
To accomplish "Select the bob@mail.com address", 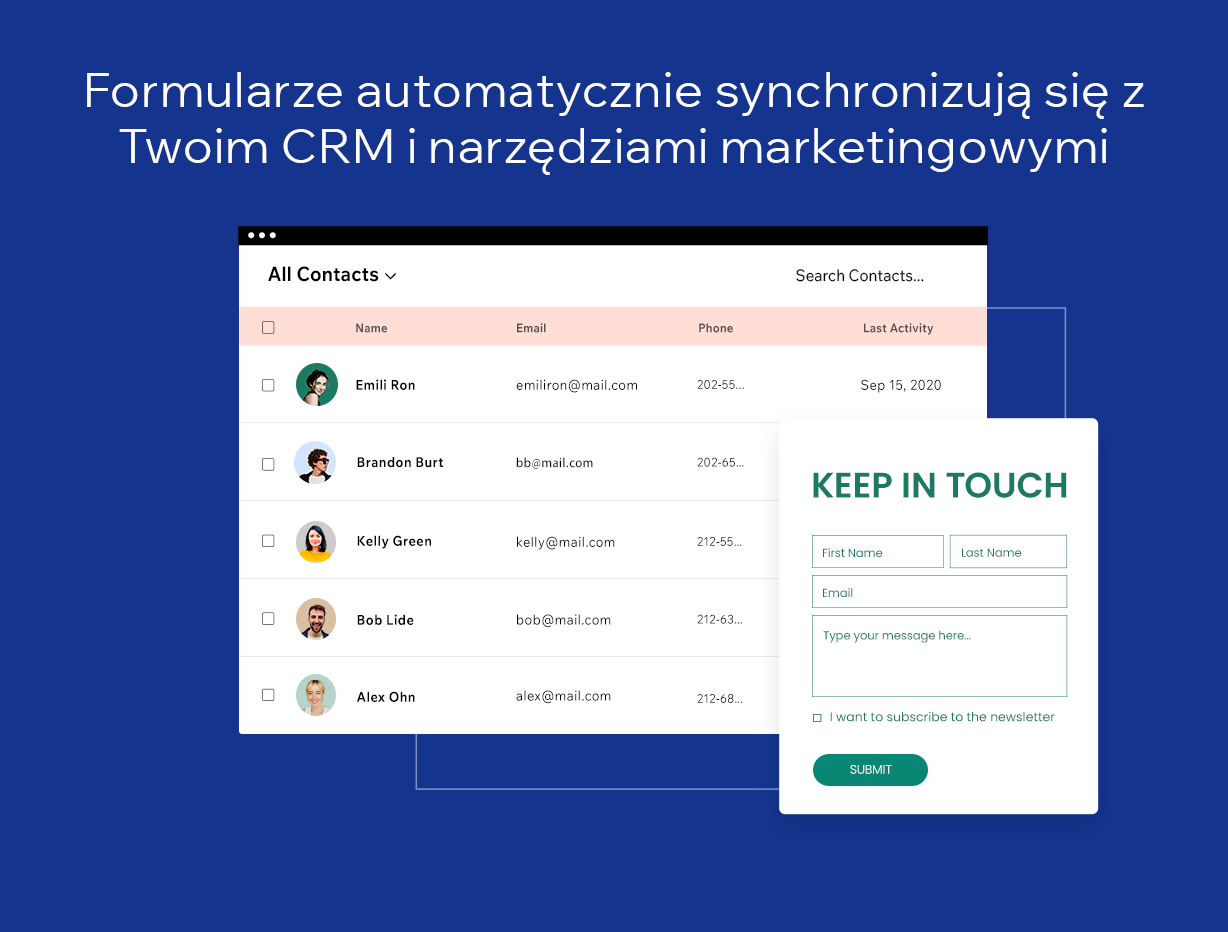I will [x=563, y=620].
